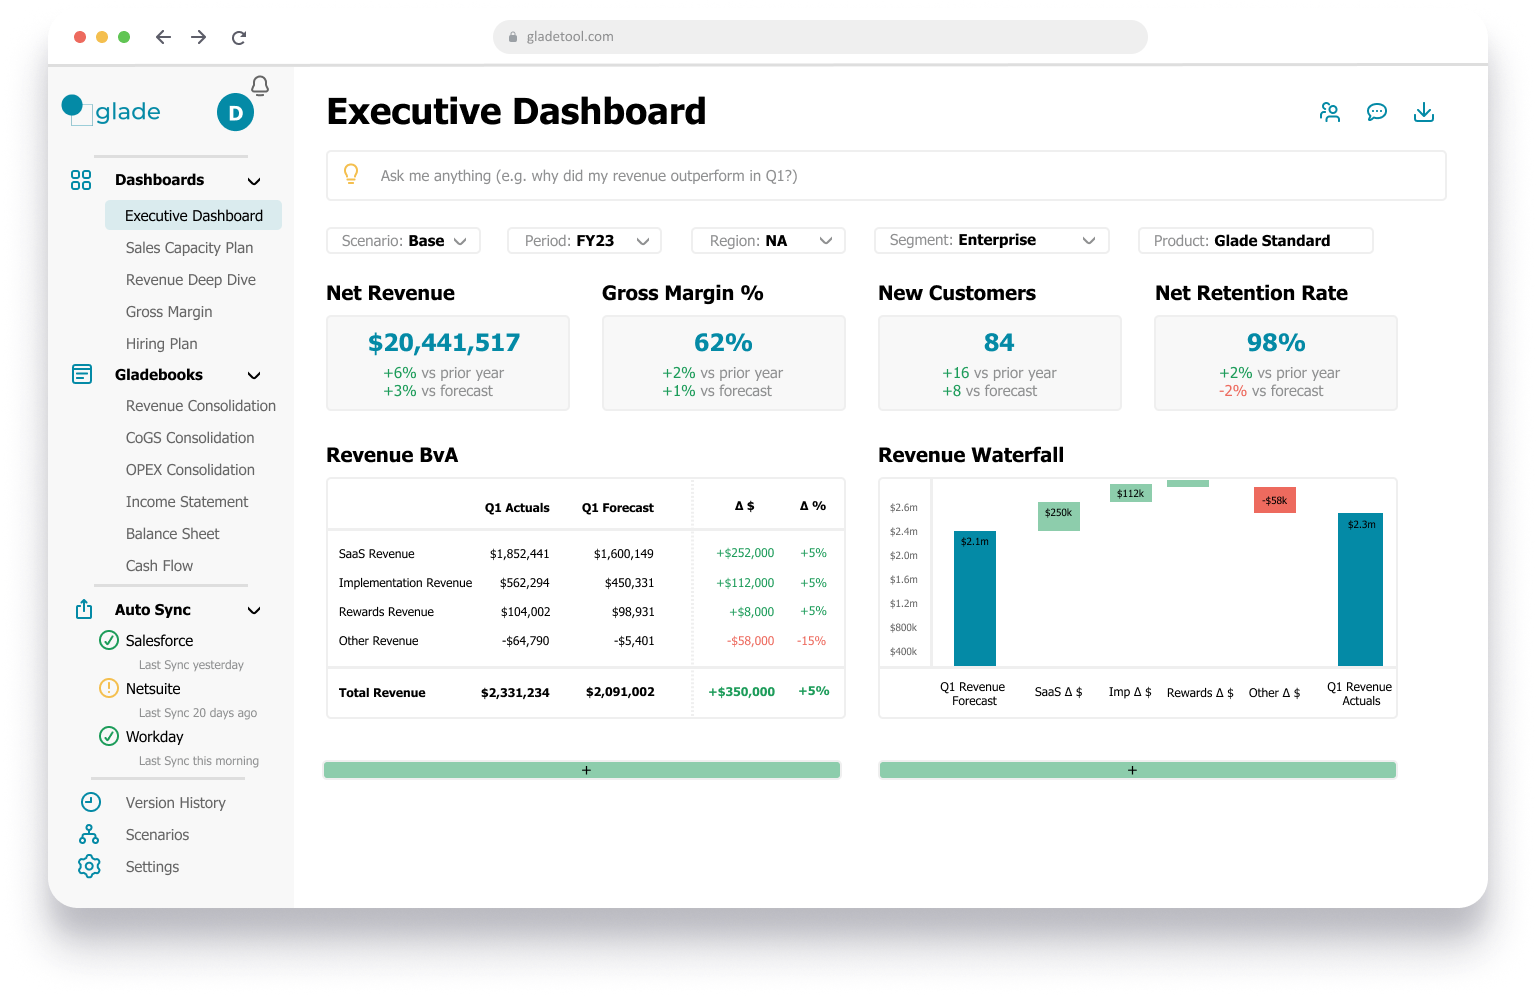
Task: Click the Settings gear icon
Action: [89, 866]
